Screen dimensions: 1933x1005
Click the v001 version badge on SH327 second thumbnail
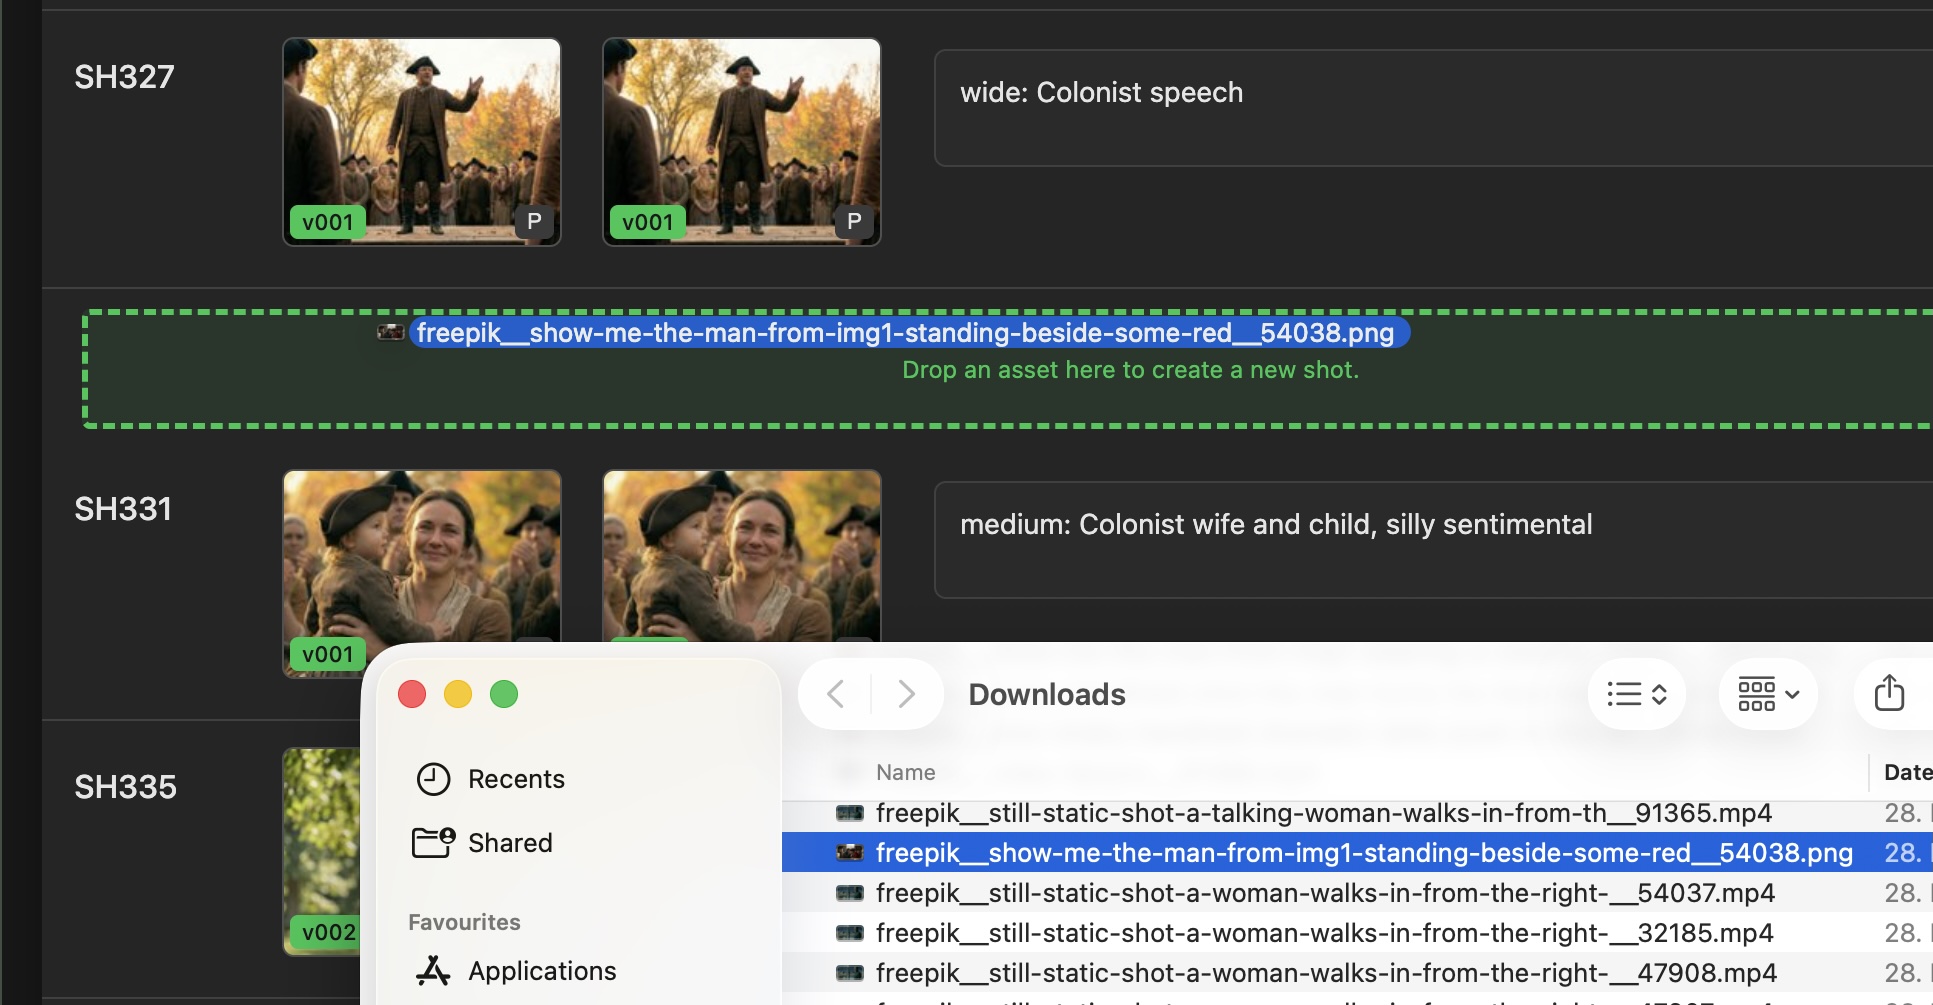[x=648, y=222]
